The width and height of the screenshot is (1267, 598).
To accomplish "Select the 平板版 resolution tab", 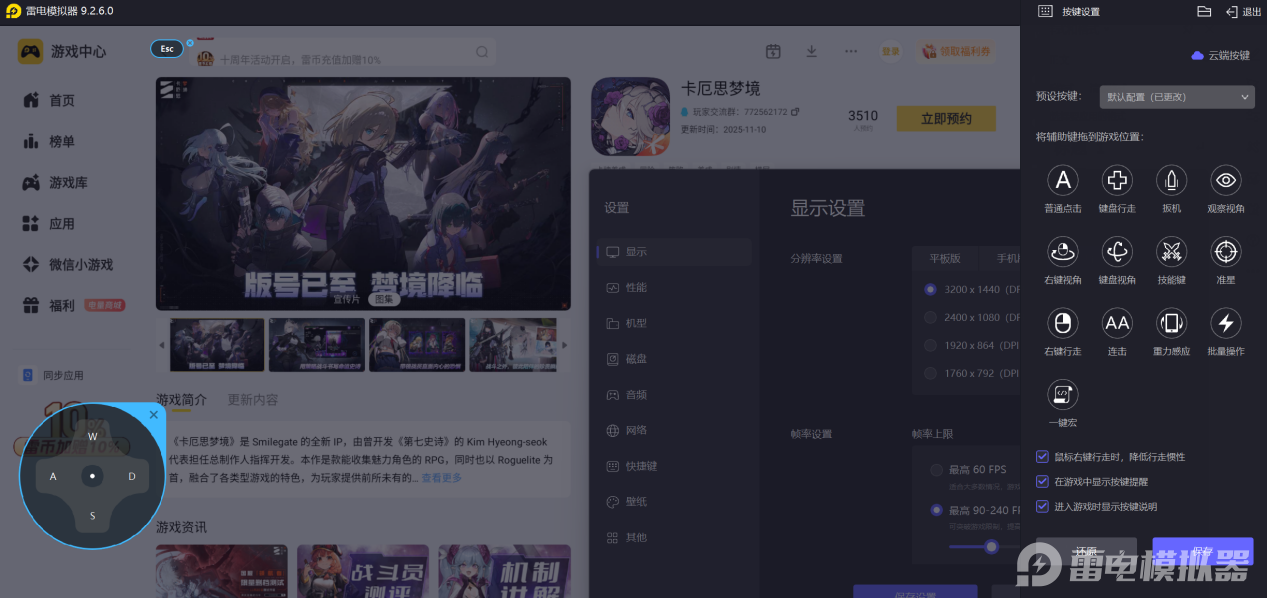I will [945, 258].
